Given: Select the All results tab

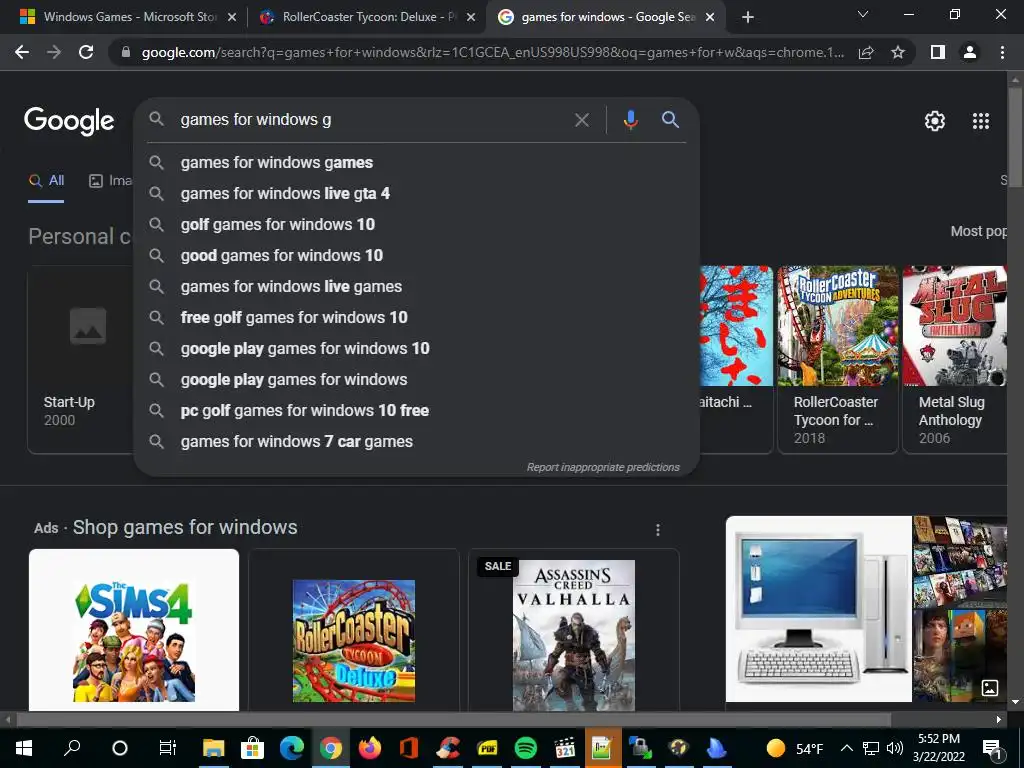Looking at the screenshot, I should pyautogui.click(x=46, y=181).
